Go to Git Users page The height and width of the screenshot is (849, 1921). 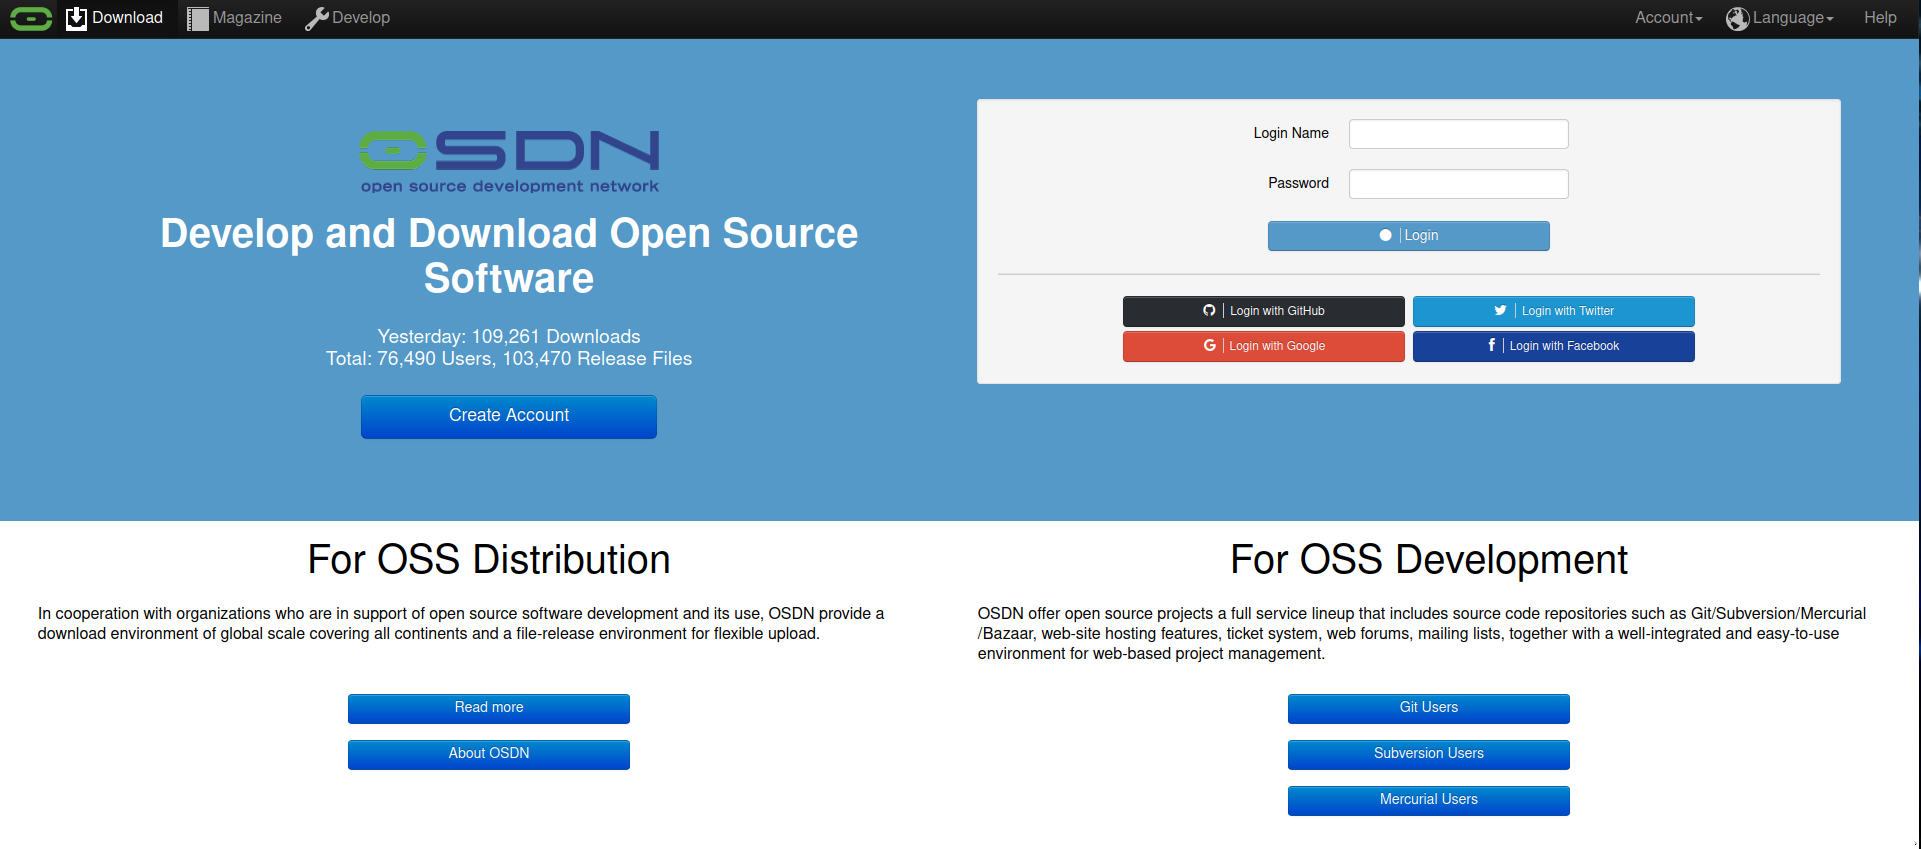tap(1428, 708)
